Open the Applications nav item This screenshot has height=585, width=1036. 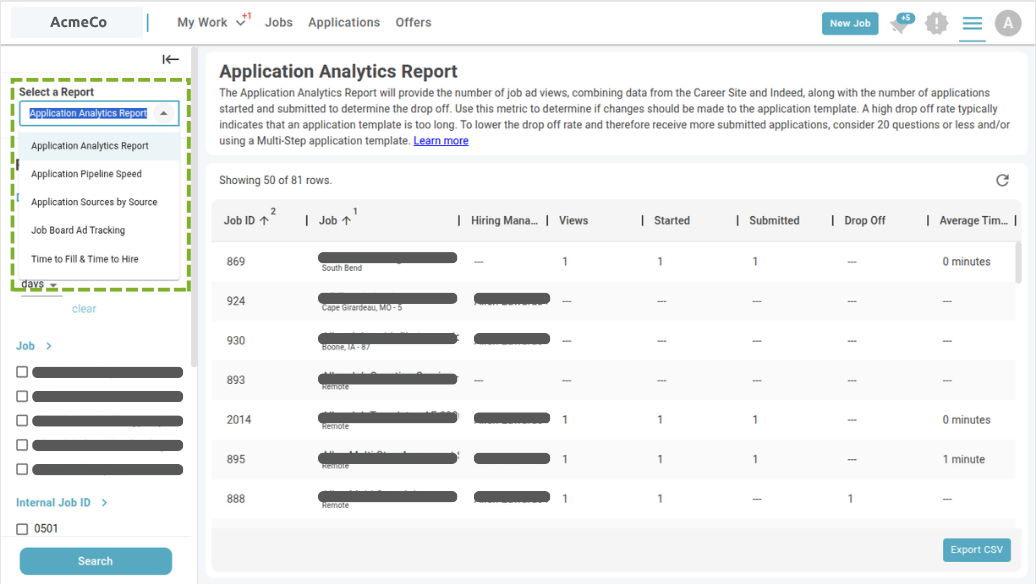click(344, 22)
